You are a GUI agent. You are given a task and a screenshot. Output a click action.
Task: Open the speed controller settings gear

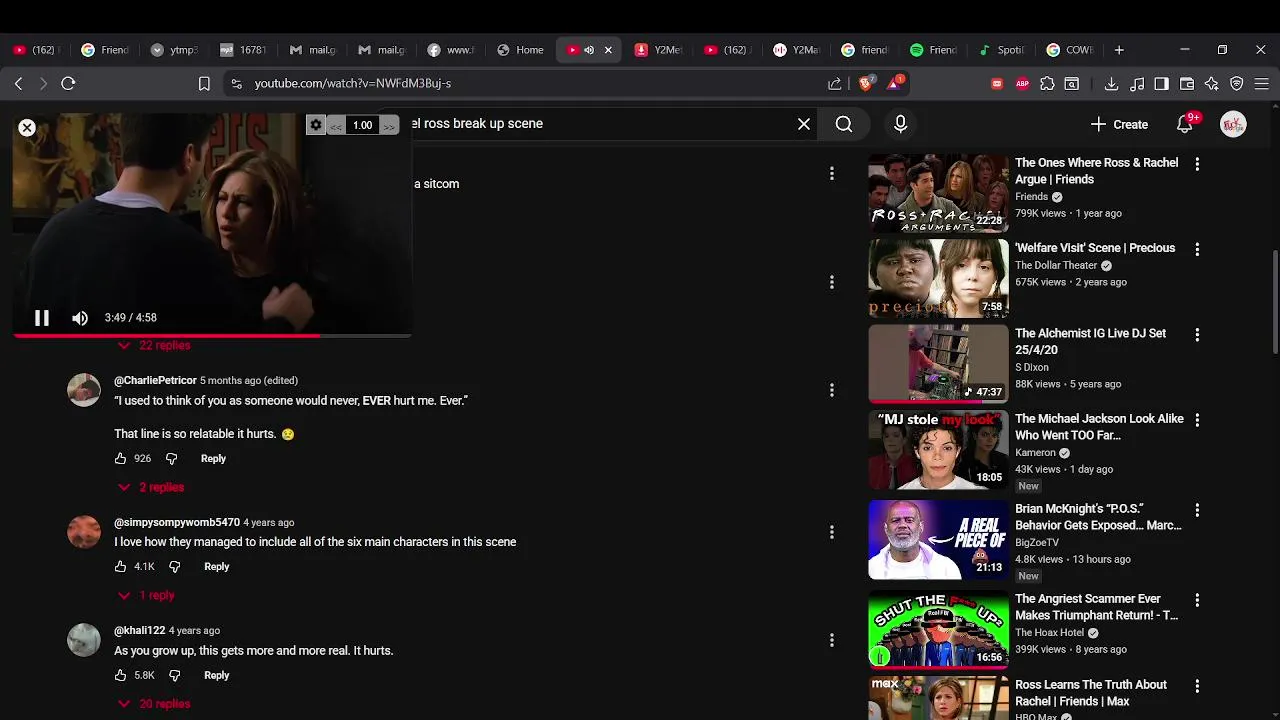pos(316,125)
